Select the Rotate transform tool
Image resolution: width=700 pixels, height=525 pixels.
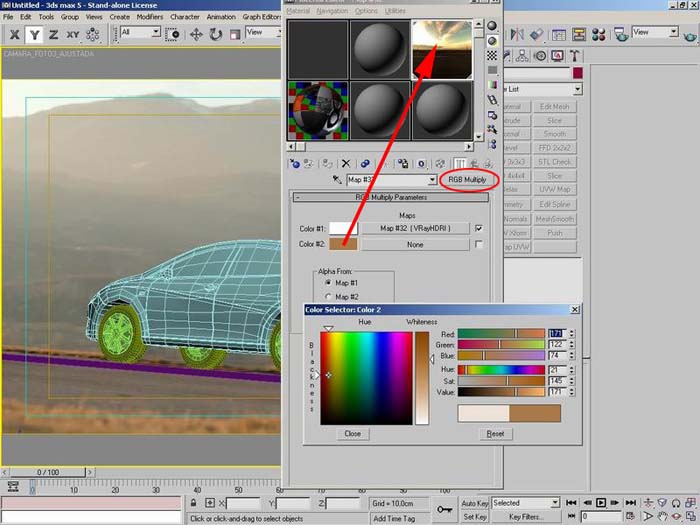pyautogui.click(x=213, y=34)
